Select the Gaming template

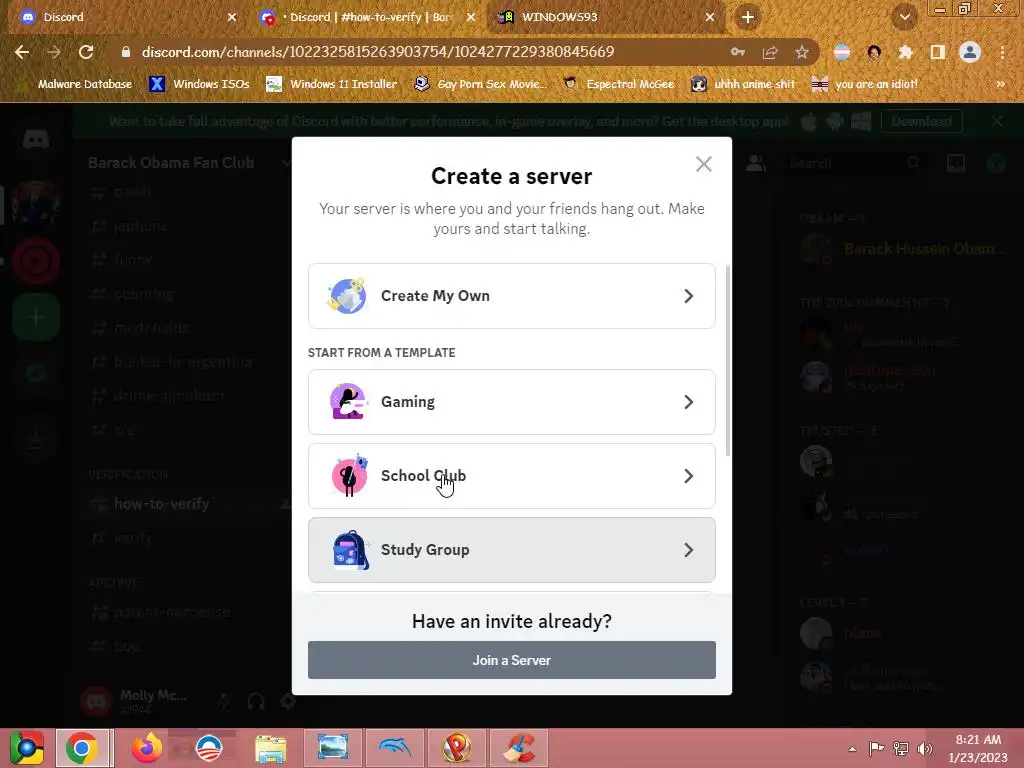tap(511, 402)
